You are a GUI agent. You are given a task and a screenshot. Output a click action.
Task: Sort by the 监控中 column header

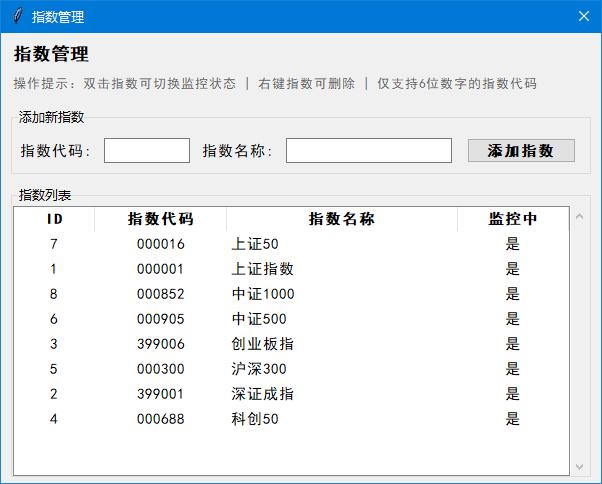tap(512, 219)
